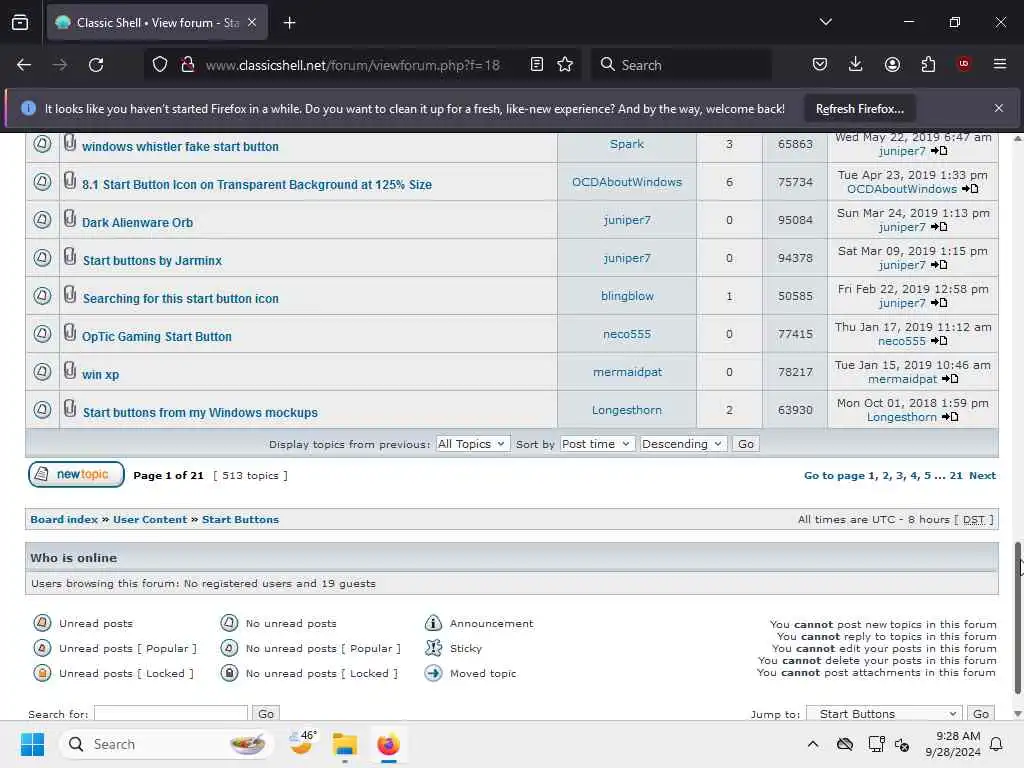Reload the current page
The width and height of the screenshot is (1024, 768).
96,65
